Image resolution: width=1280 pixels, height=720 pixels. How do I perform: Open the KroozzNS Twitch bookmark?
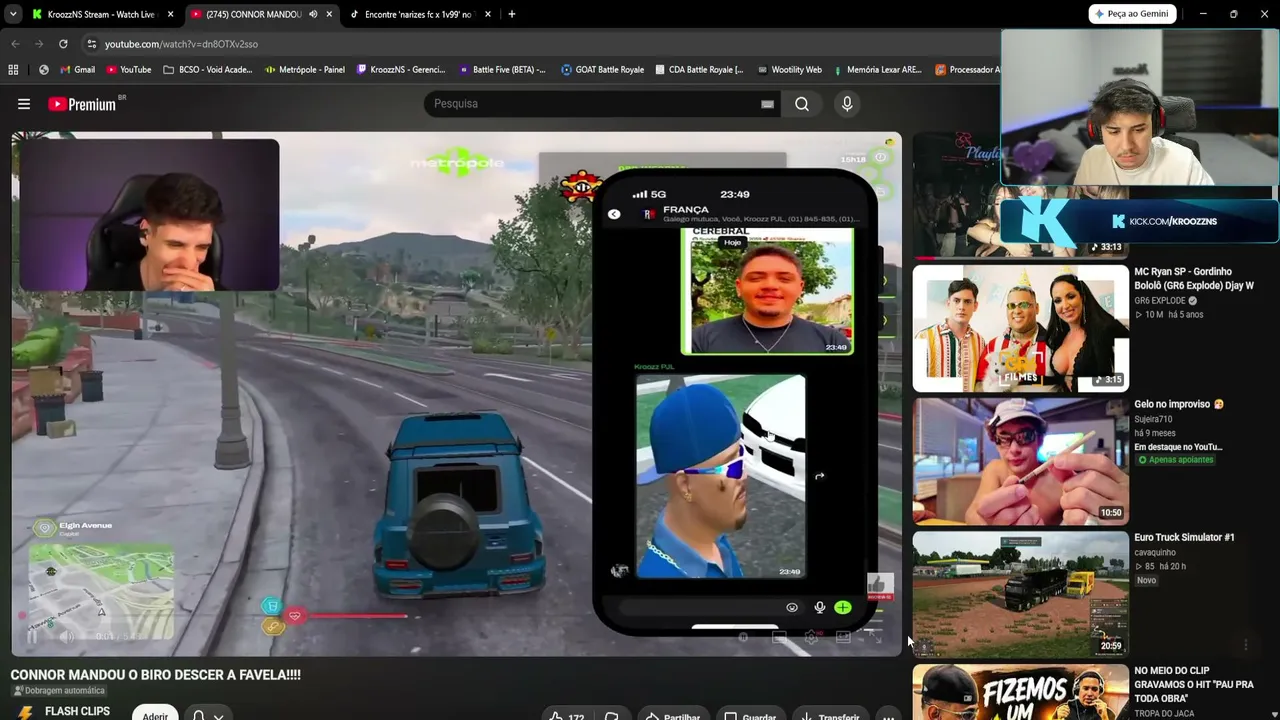tap(401, 70)
